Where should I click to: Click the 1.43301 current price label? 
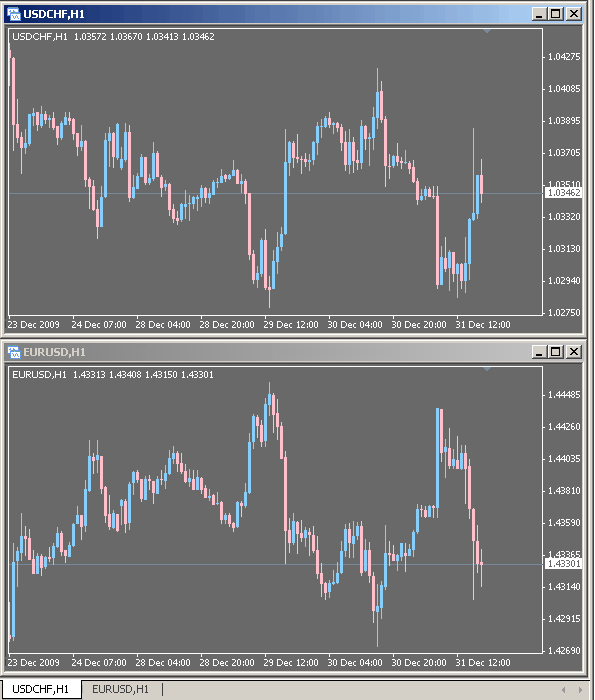[x=564, y=564]
